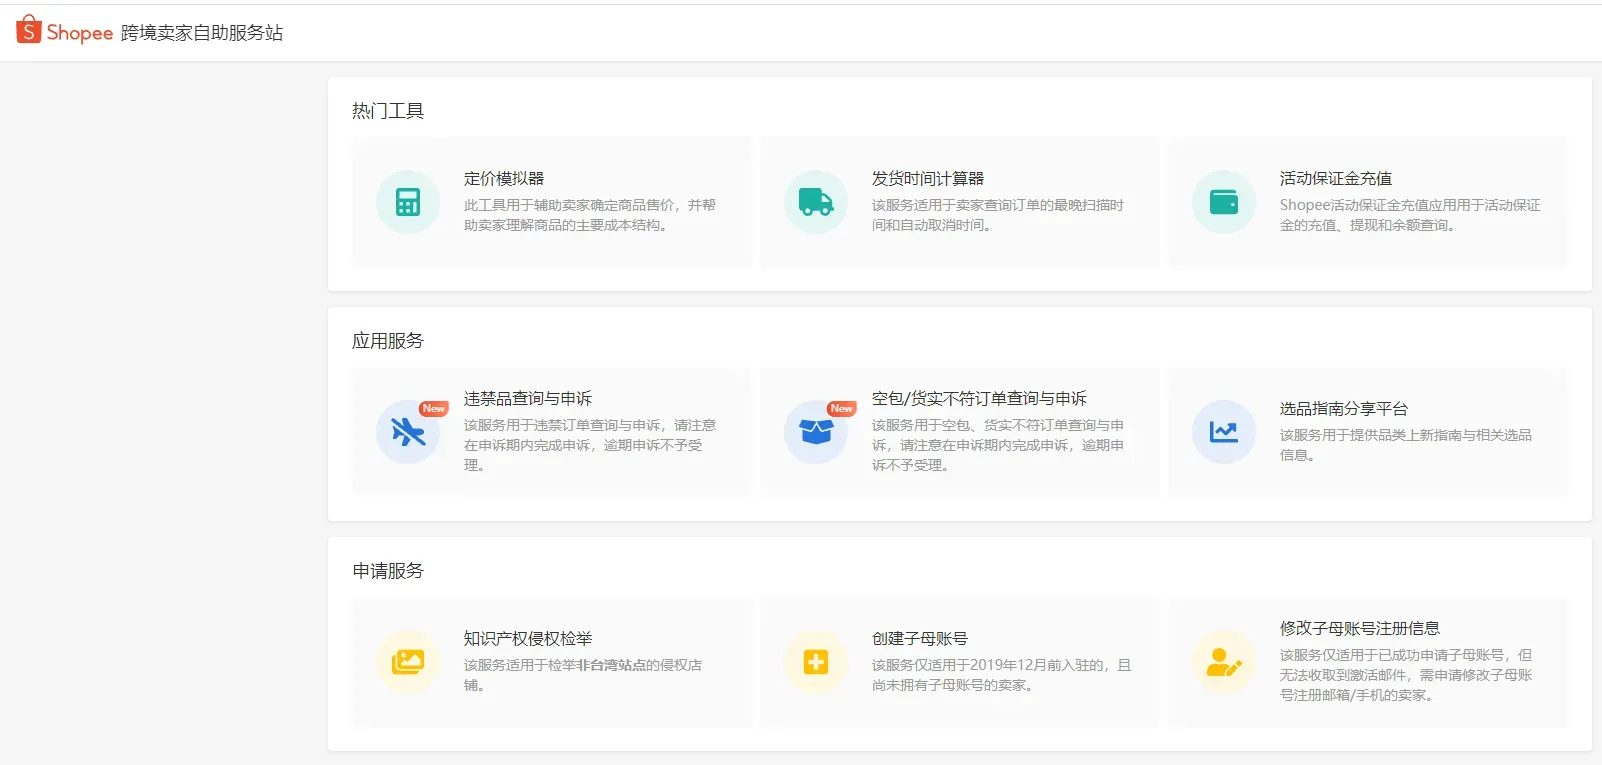
Task: Click description starting 该服务用于违禁订单查询与申诉
Action: click(x=590, y=445)
